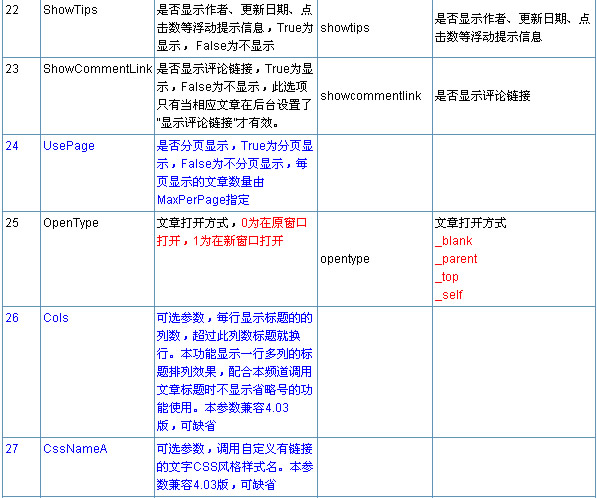Click the ShowTips parameter name
The width and height of the screenshot is (597, 498).
(70, 10)
